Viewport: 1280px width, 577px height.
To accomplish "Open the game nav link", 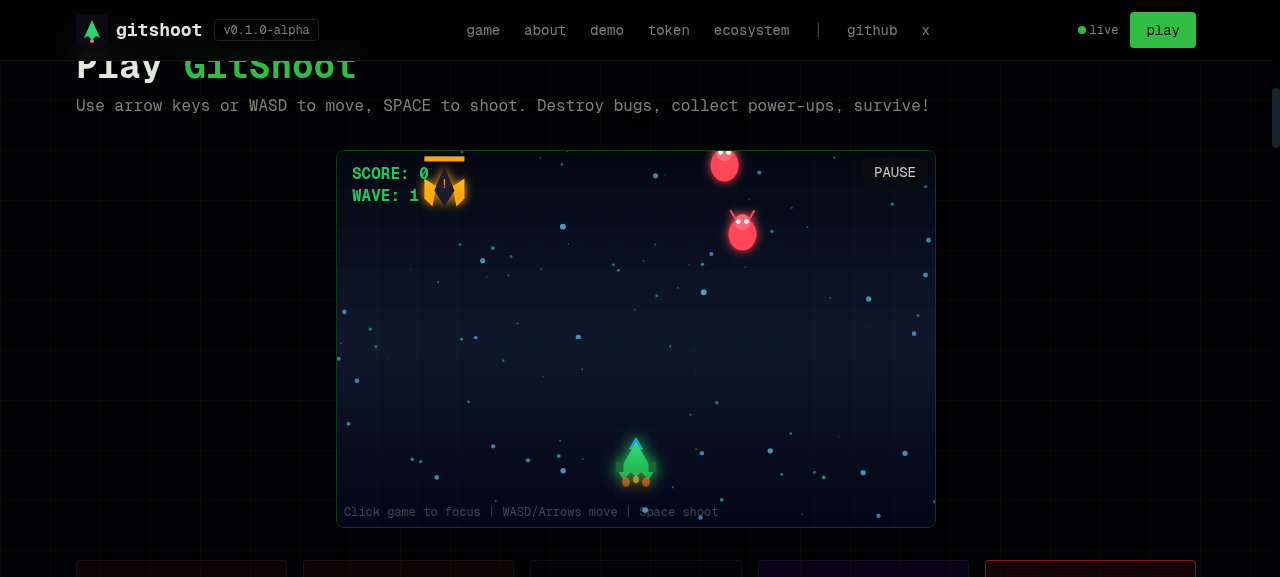I will click(x=483, y=30).
